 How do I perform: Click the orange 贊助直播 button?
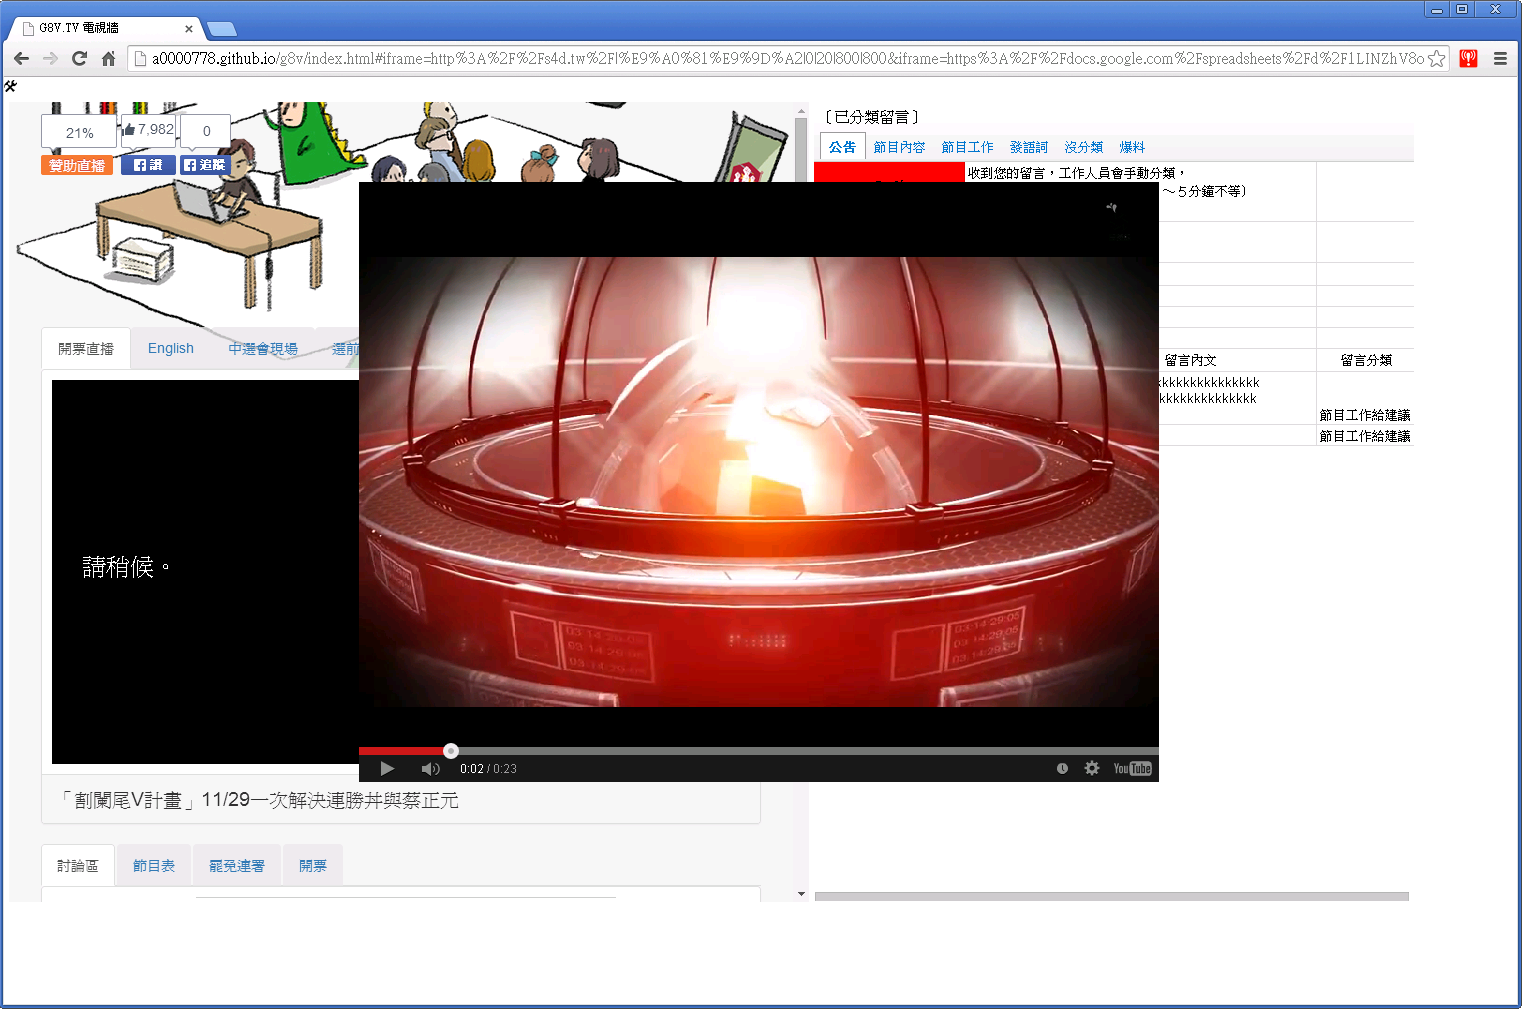click(77, 165)
